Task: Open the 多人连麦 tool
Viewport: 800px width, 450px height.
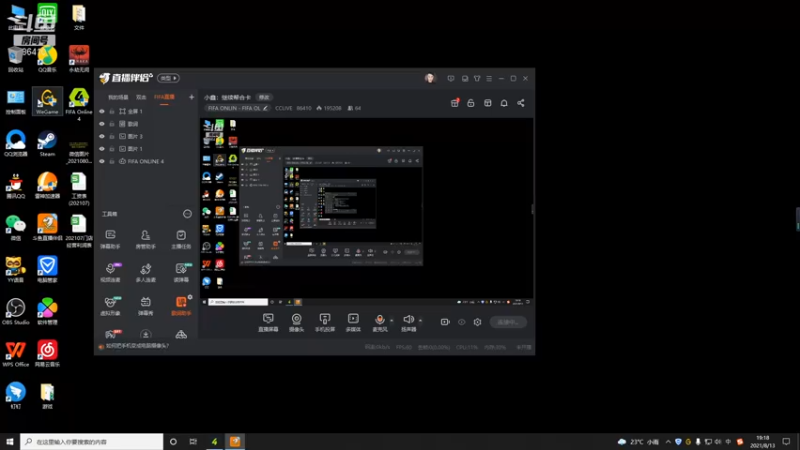Action: point(145,272)
